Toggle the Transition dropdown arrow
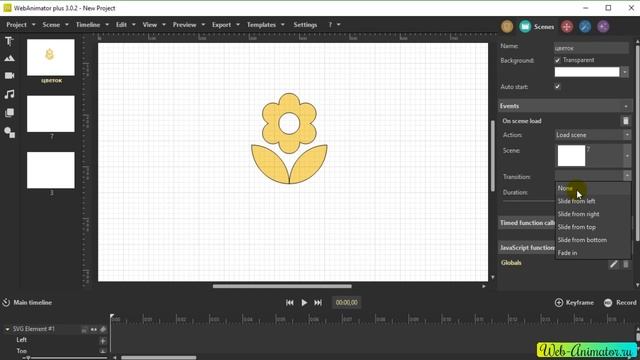Viewport: 640px width, 360px height. click(627, 176)
